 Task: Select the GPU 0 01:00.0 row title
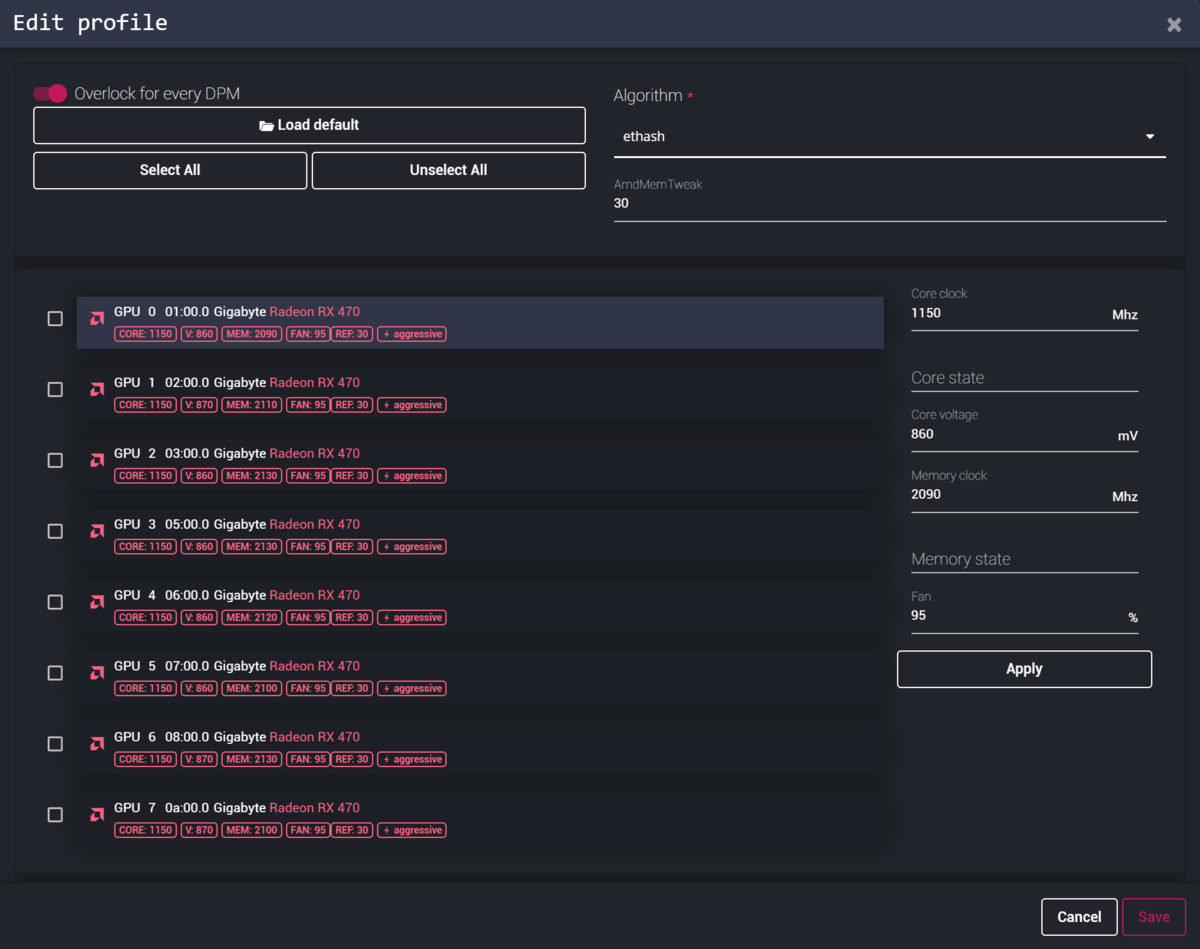(x=237, y=312)
